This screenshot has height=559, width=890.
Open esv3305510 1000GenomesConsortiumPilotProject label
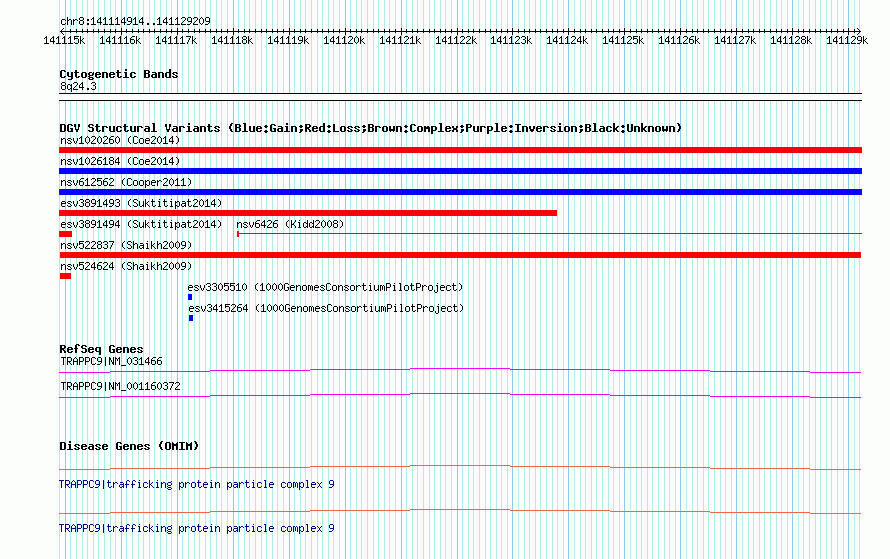[325, 287]
